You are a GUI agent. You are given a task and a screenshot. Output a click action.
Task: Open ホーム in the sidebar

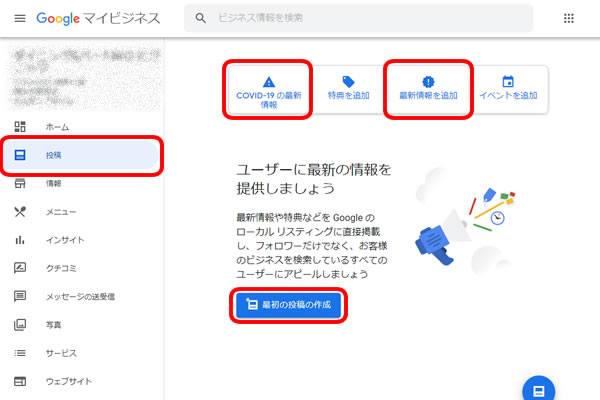(58, 127)
